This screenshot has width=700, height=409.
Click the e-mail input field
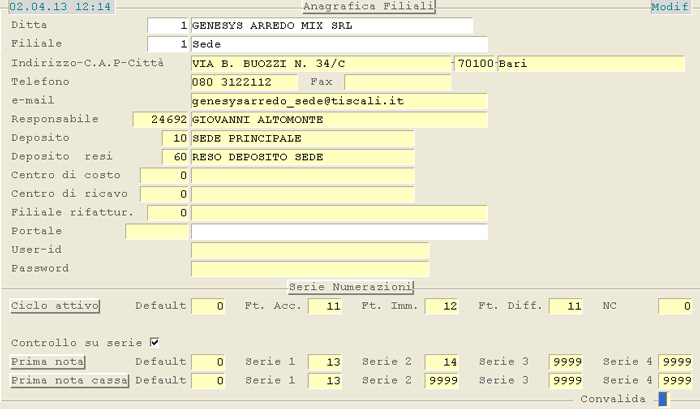(x=338, y=101)
